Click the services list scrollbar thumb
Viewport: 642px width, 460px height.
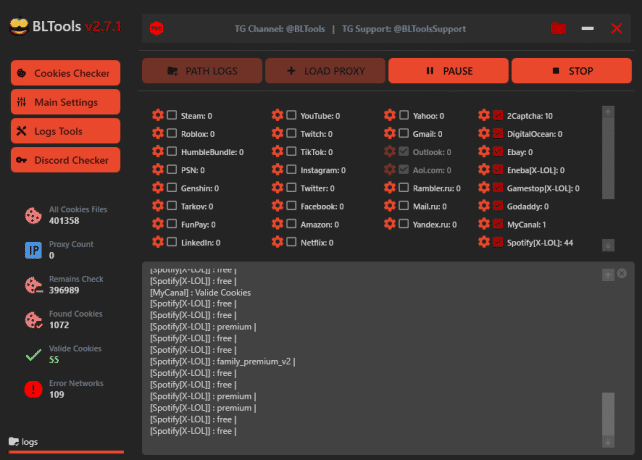[608, 159]
